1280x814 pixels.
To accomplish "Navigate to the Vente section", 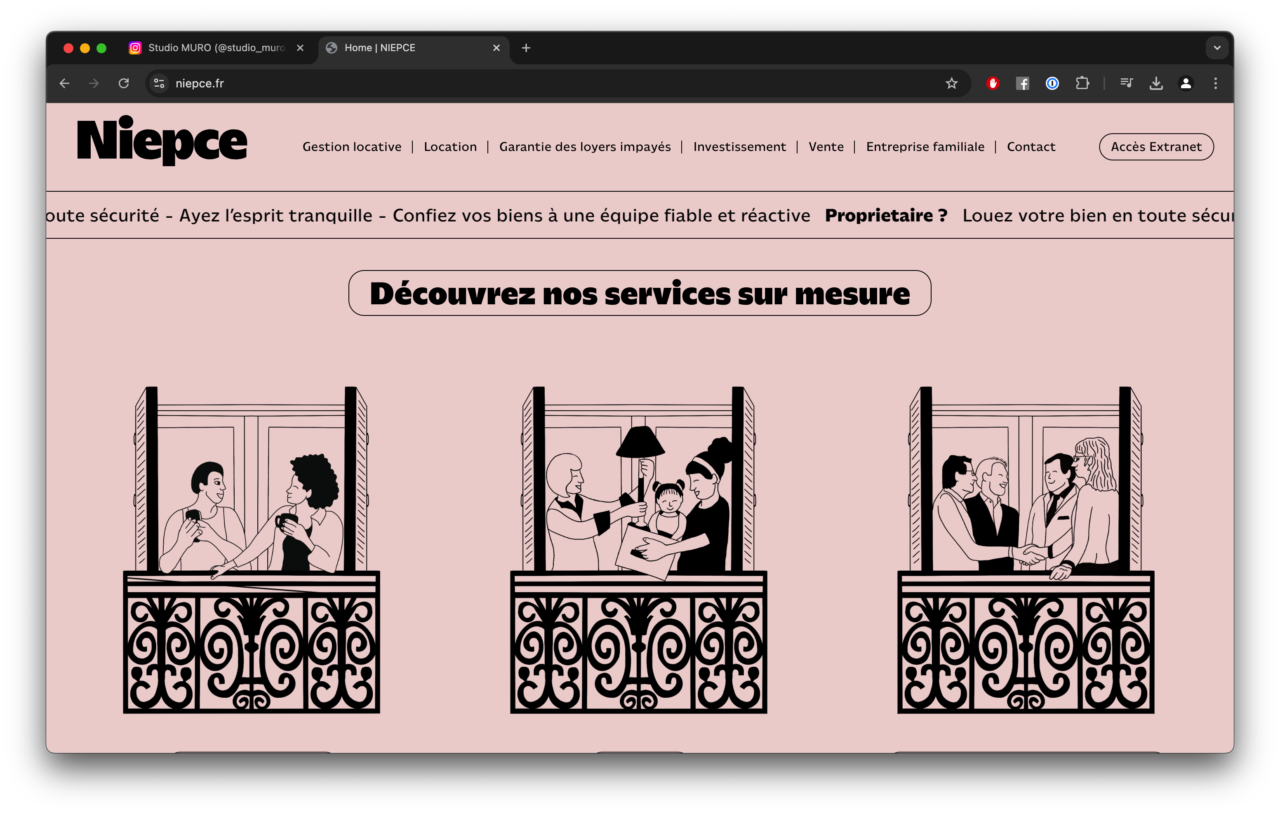I will [x=826, y=147].
